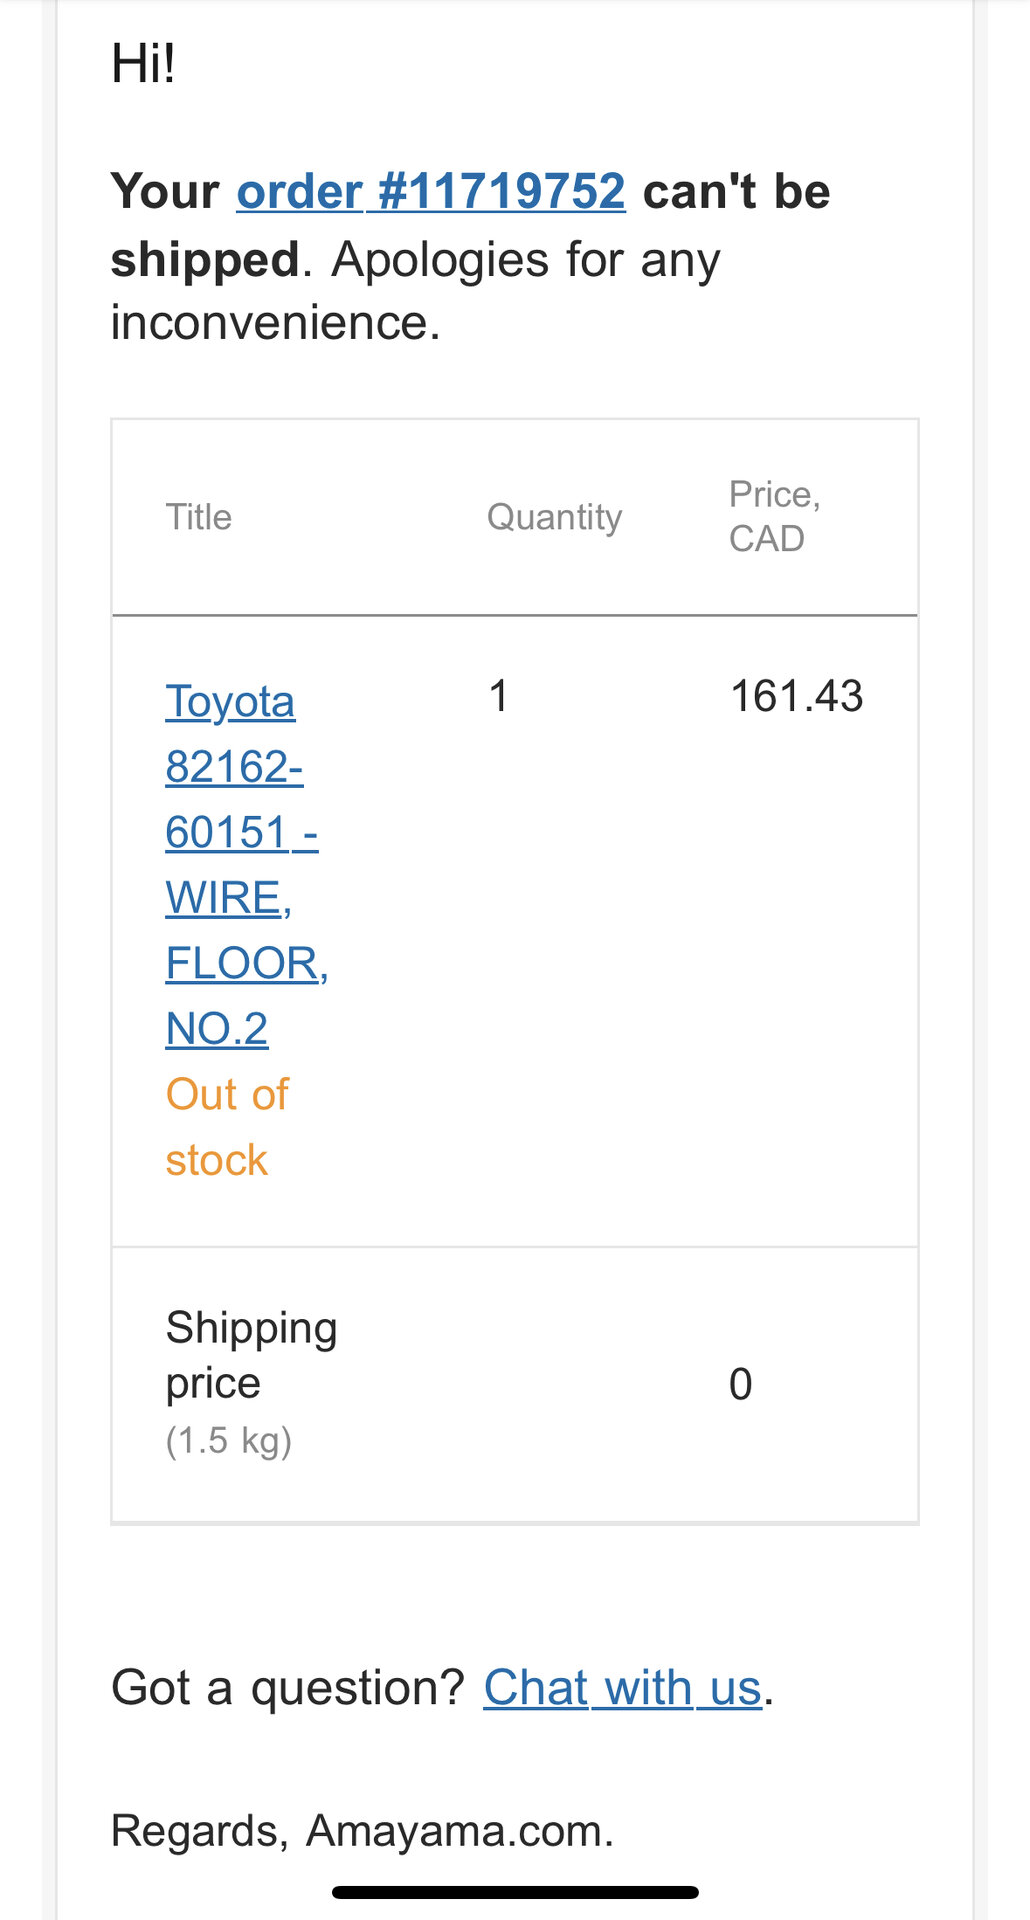The image size is (1030, 1920).
Task: Tap the Hi! greeting text
Action: (143, 64)
